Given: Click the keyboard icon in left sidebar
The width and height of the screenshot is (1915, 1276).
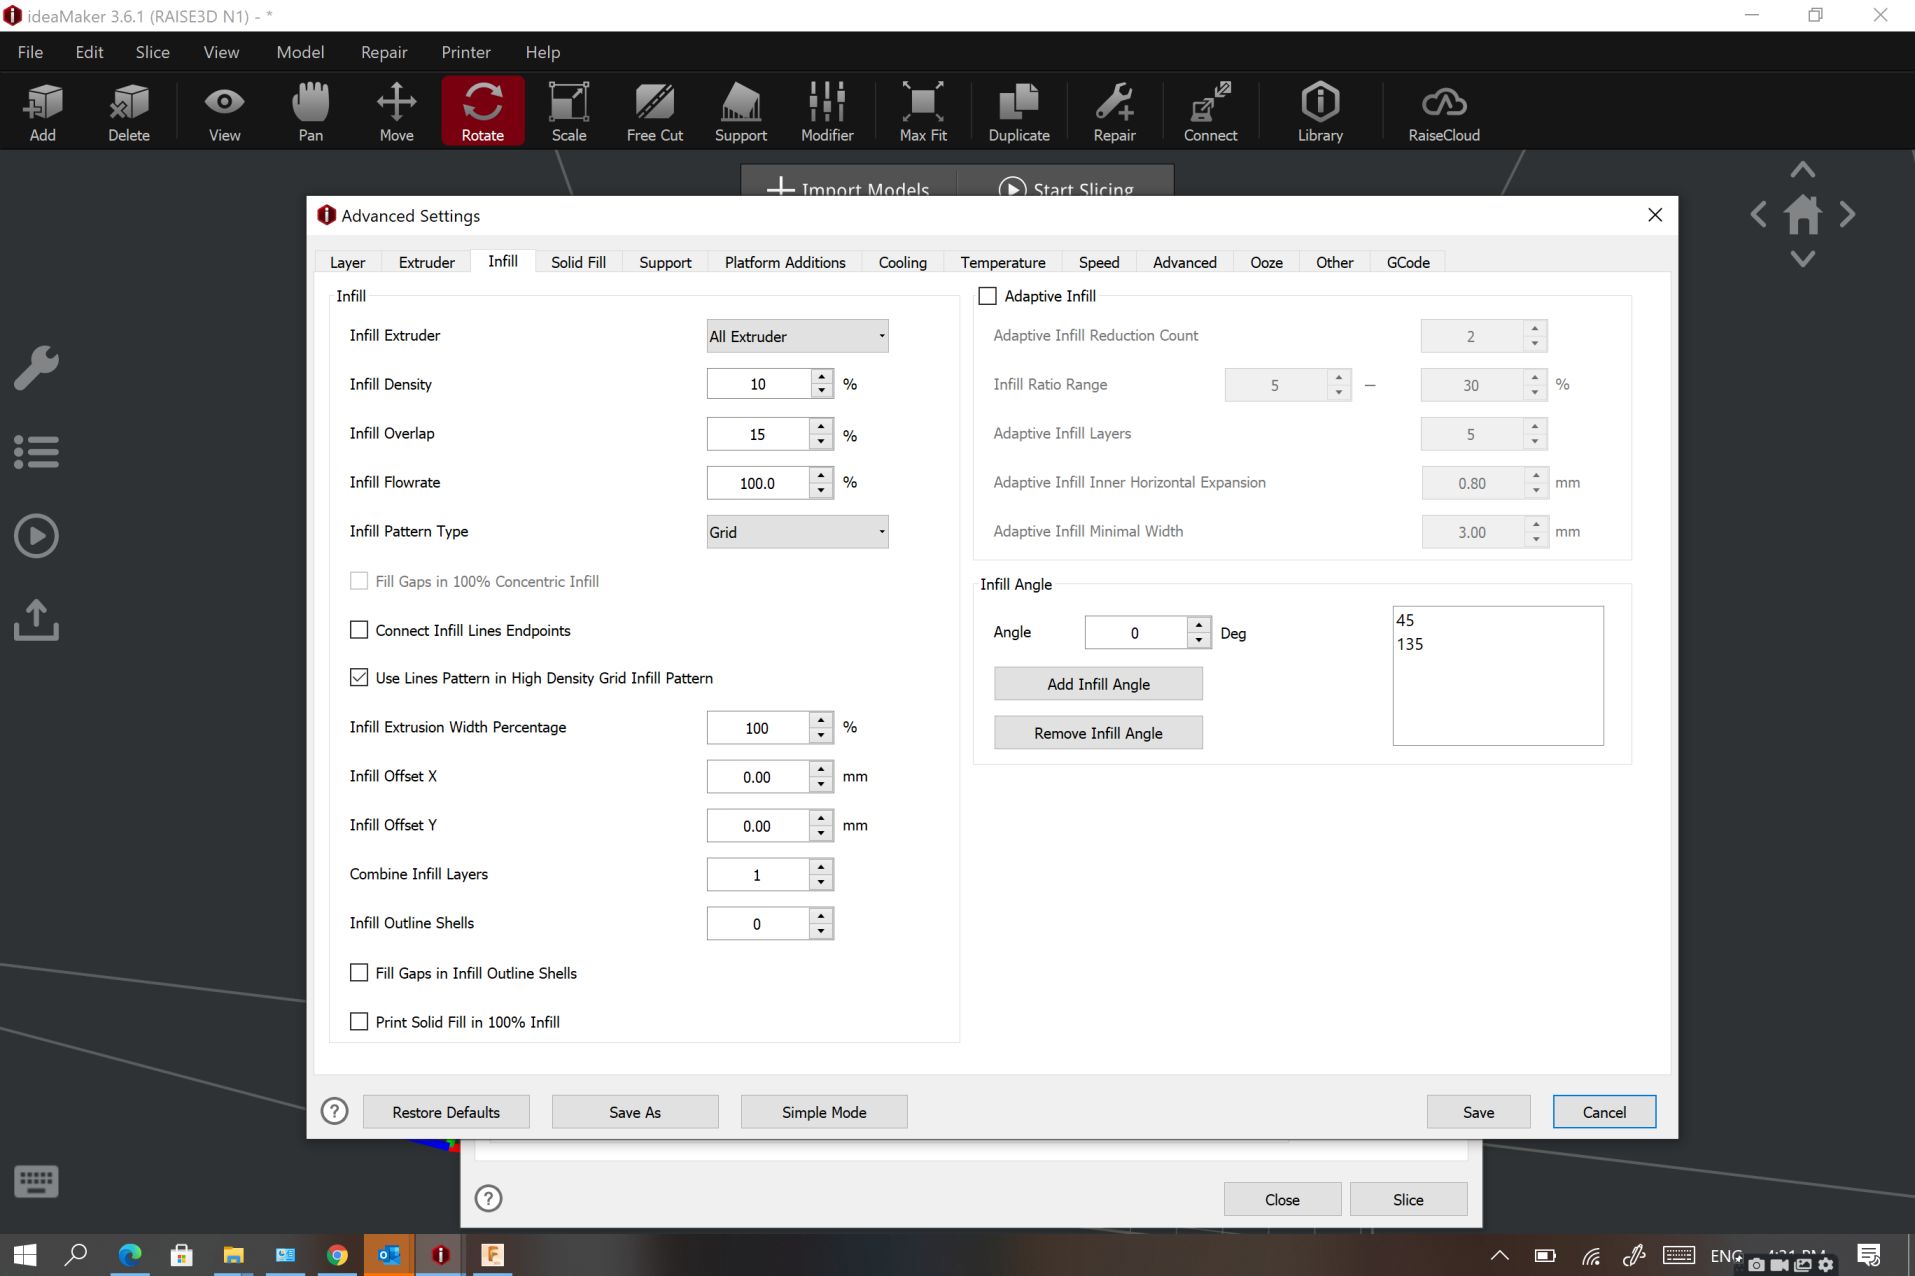Looking at the screenshot, I should click(37, 1181).
